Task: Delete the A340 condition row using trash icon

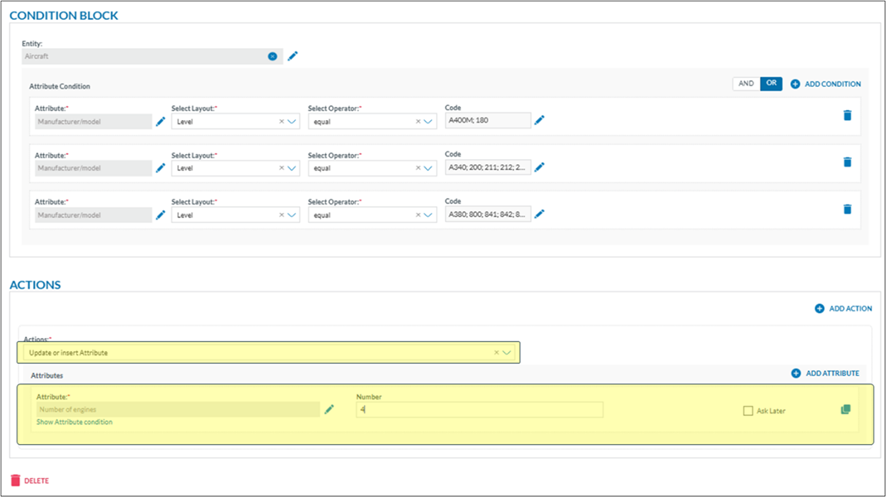Action: pyautogui.click(x=847, y=162)
